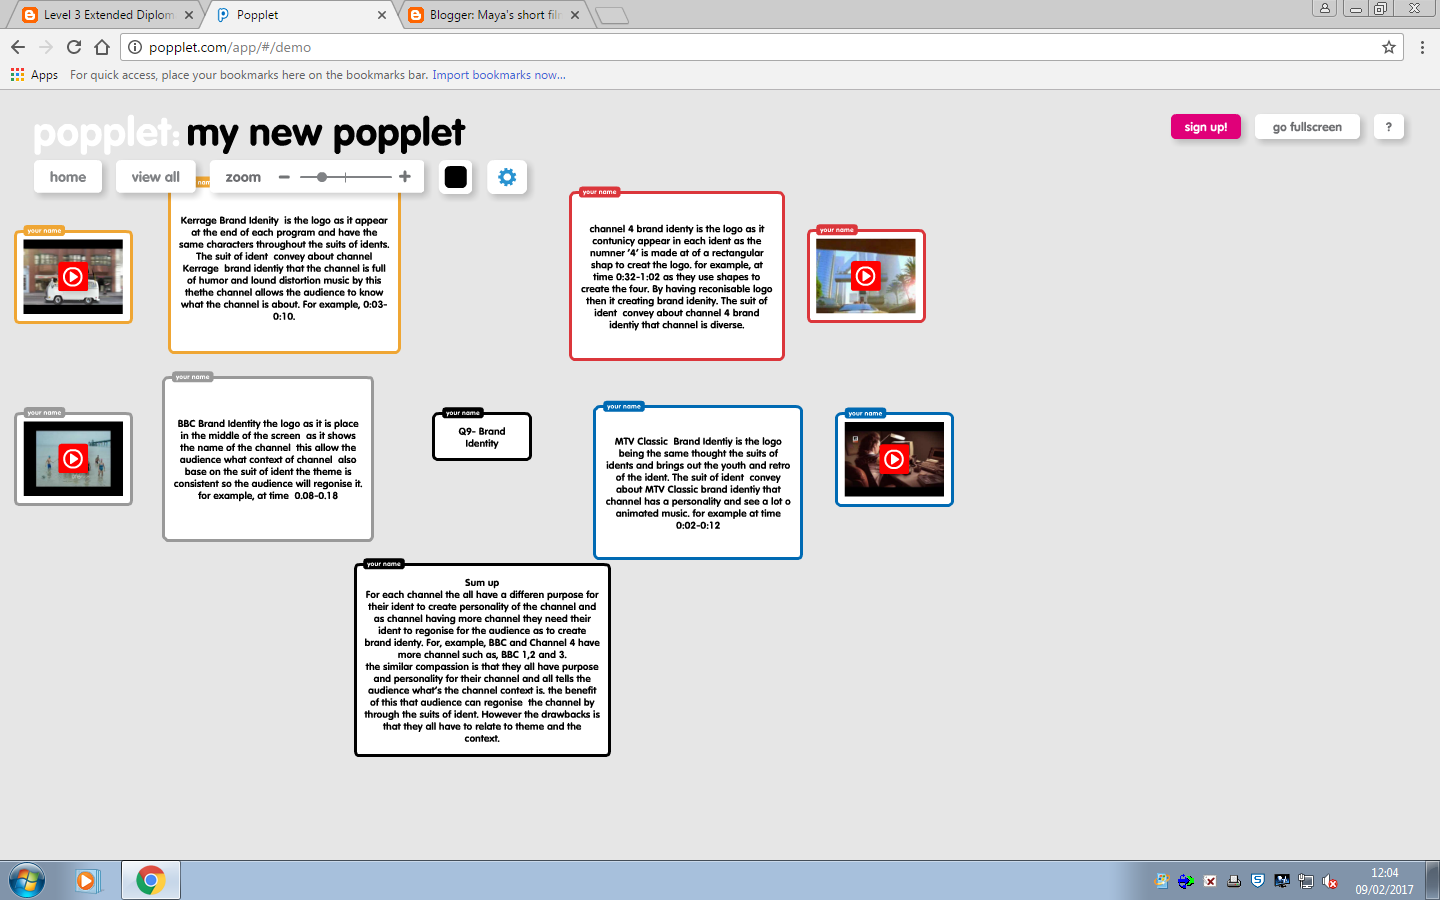Click the zoom minus icon
The height and width of the screenshot is (900, 1440).
(x=284, y=177)
